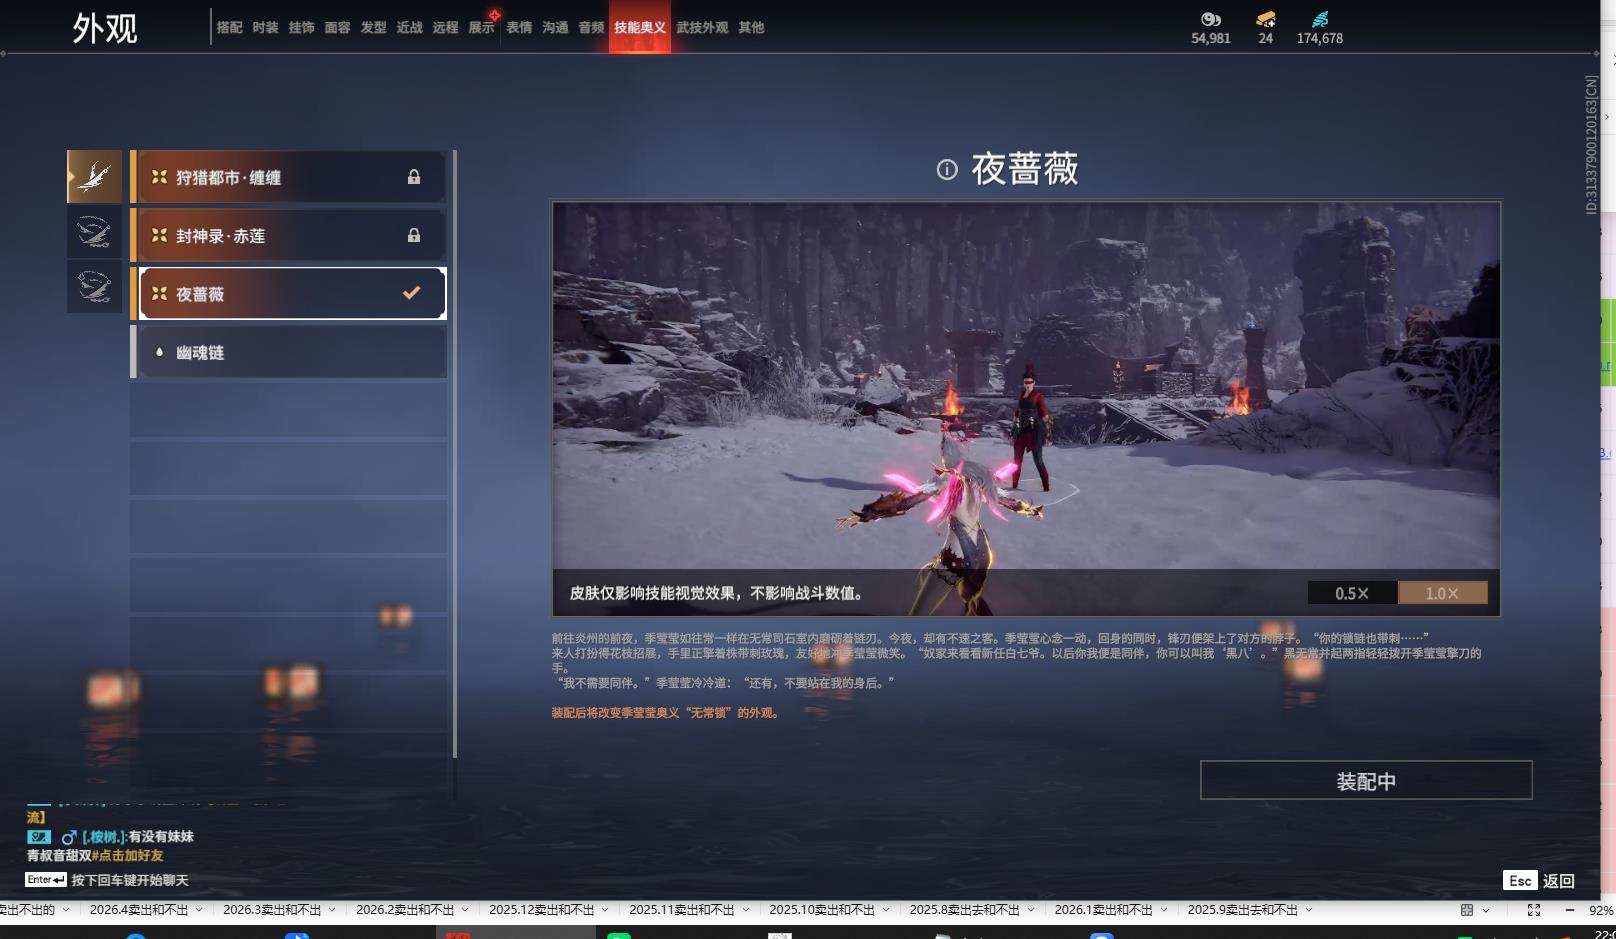Click the four-dot emblem on the 夜蔷薇 row
The width and height of the screenshot is (1616, 939).
[x=159, y=293]
